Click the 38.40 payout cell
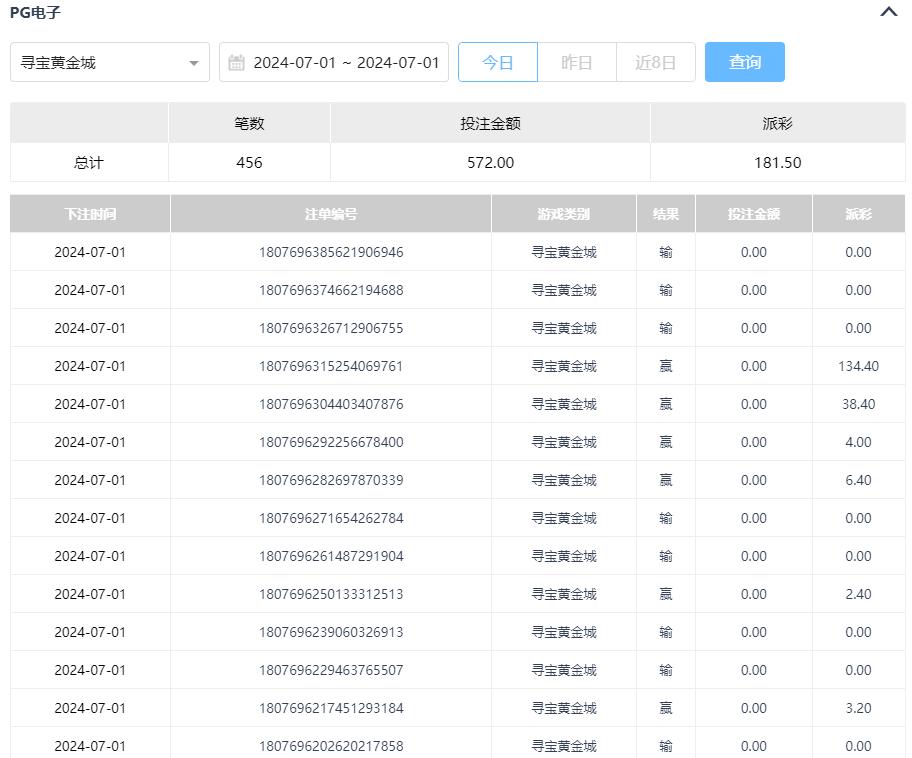912x758 pixels. 858,404
